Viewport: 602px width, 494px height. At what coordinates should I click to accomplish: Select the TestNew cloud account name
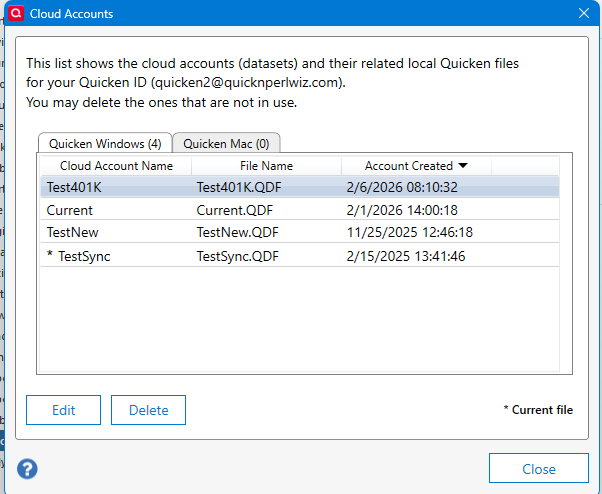tap(73, 232)
